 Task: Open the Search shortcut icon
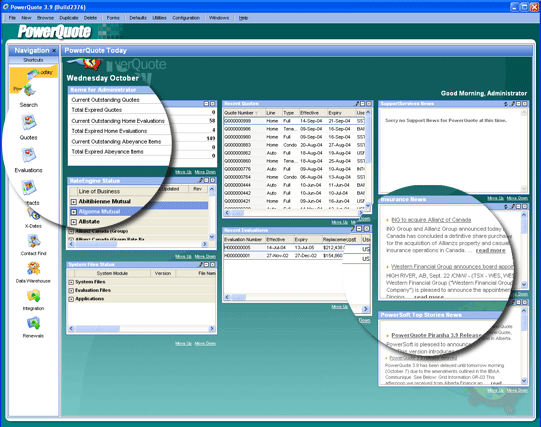coord(29,91)
